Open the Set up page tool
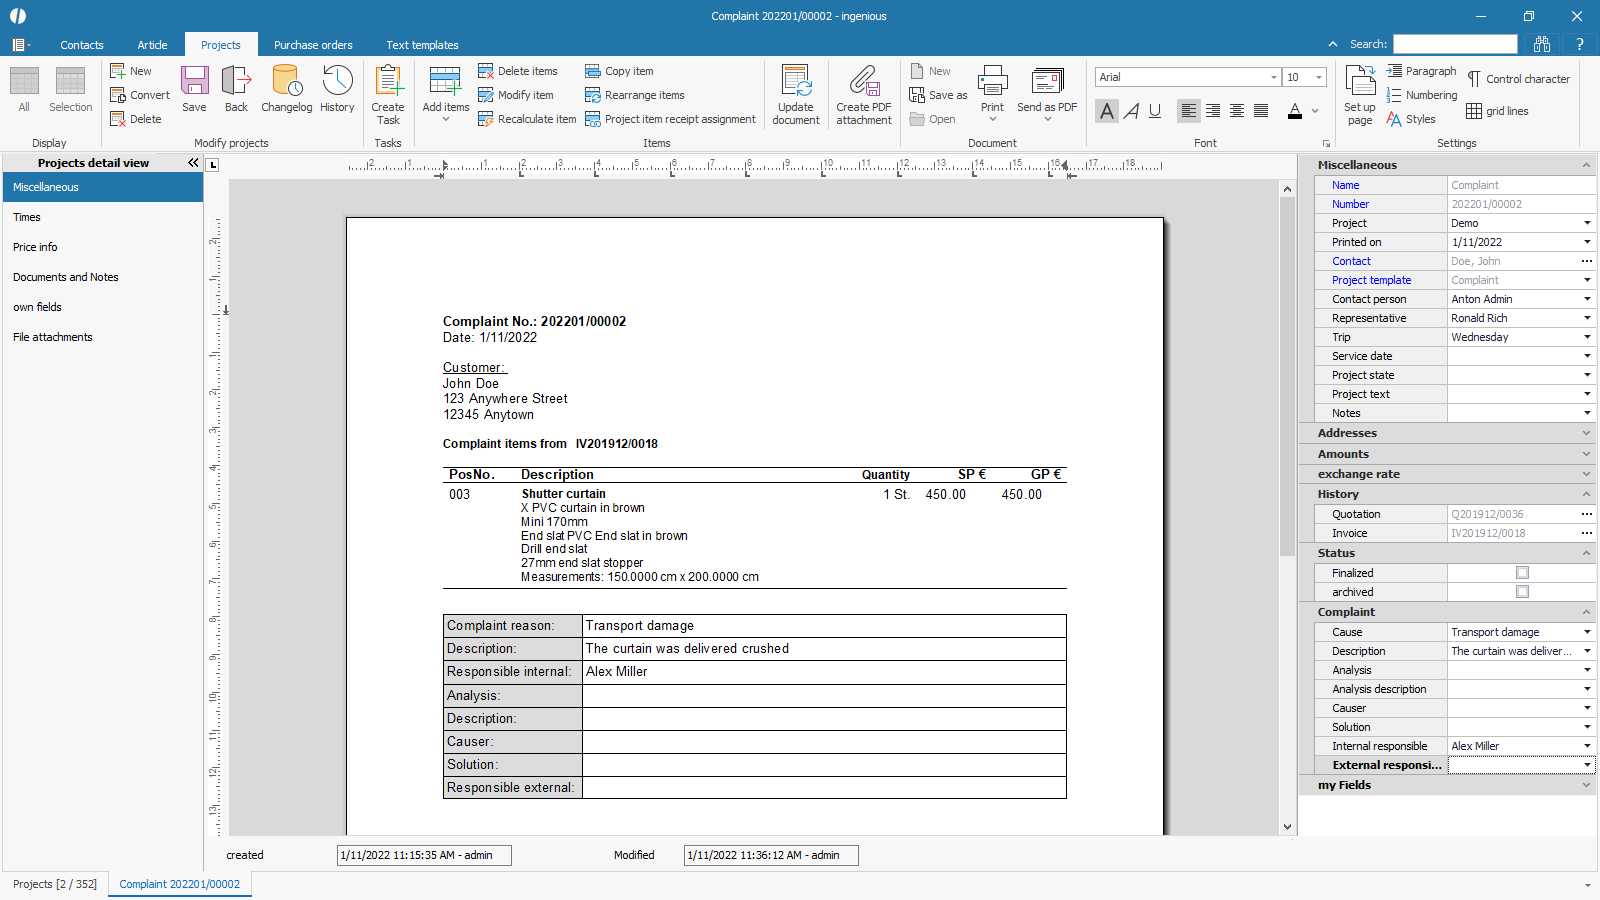 [1360, 81]
